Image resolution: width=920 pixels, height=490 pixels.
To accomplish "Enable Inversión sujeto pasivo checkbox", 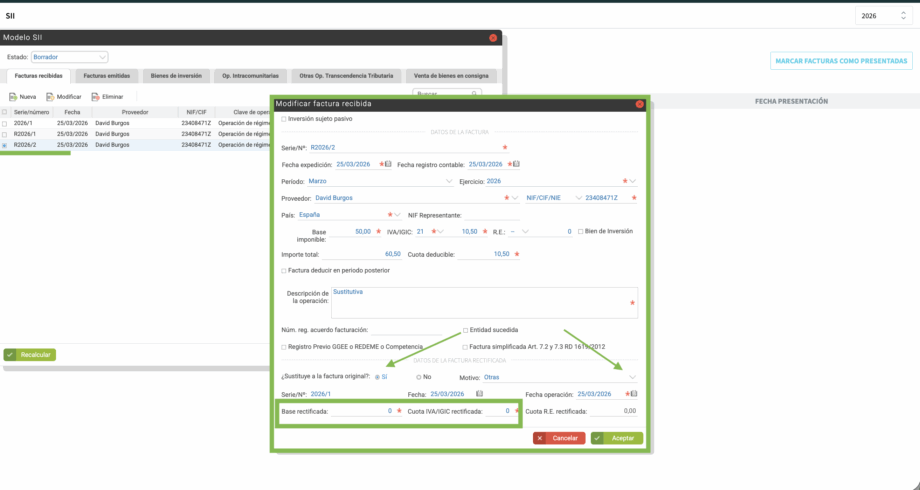I will click(285, 120).
